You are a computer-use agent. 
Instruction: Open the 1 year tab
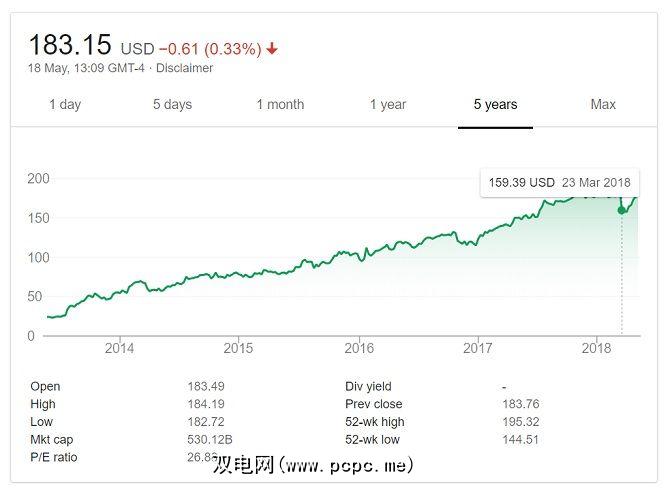click(388, 104)
